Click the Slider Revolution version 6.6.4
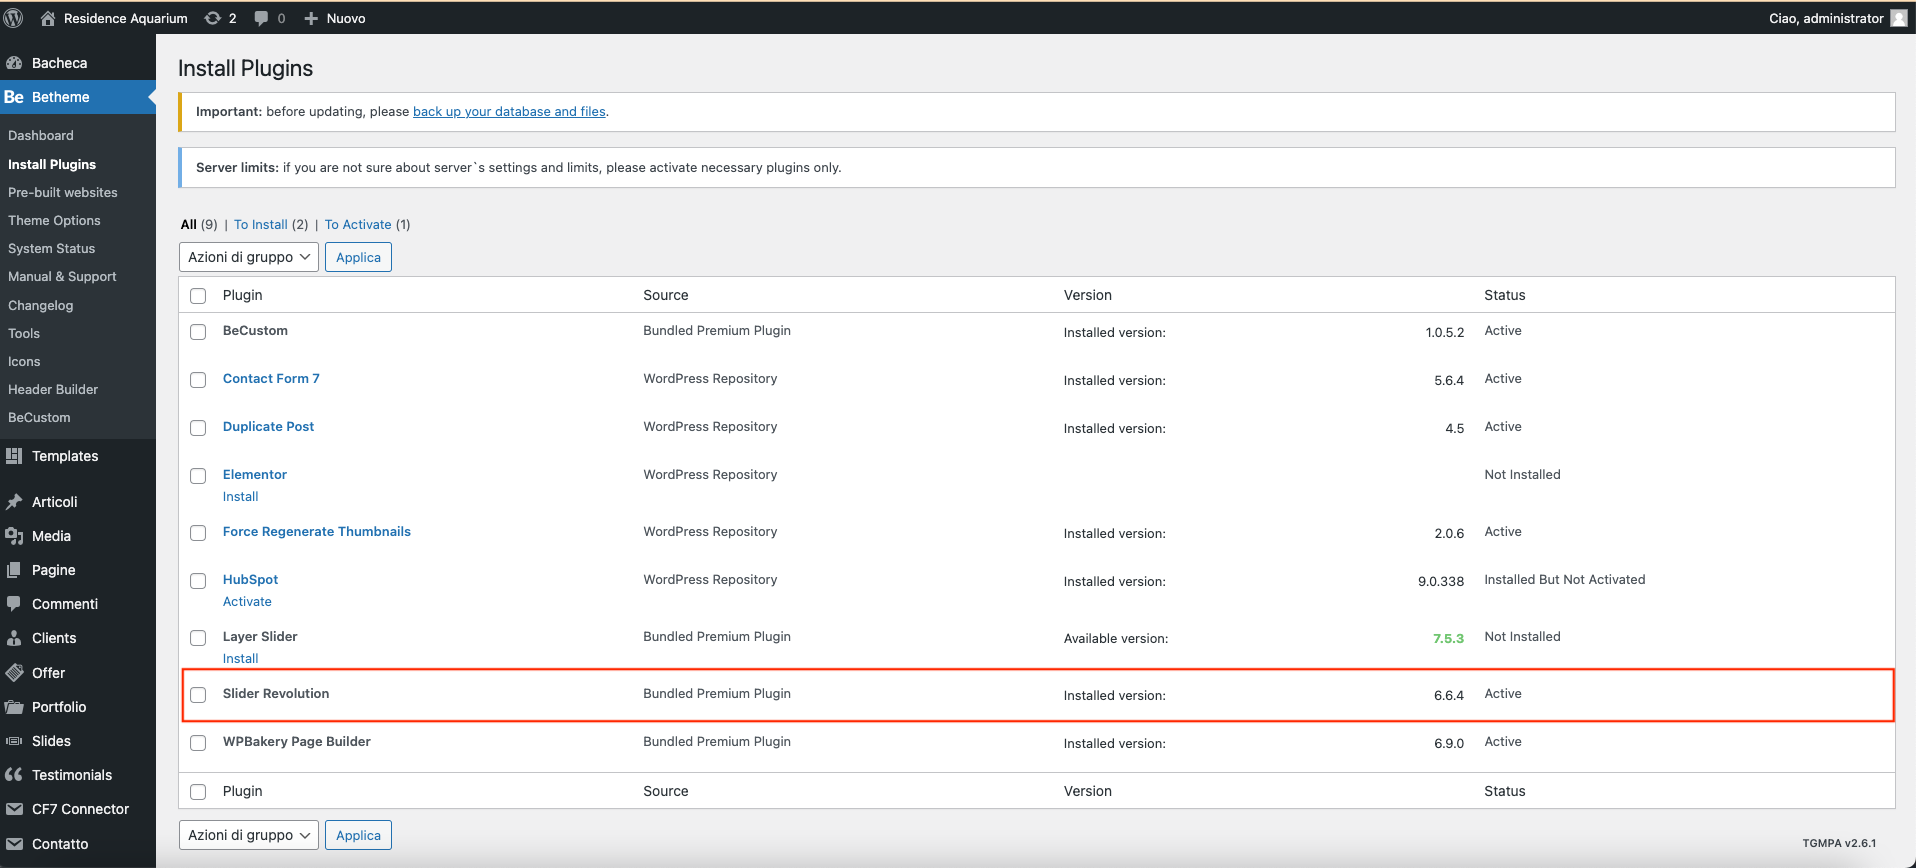 pos(1449,695)
